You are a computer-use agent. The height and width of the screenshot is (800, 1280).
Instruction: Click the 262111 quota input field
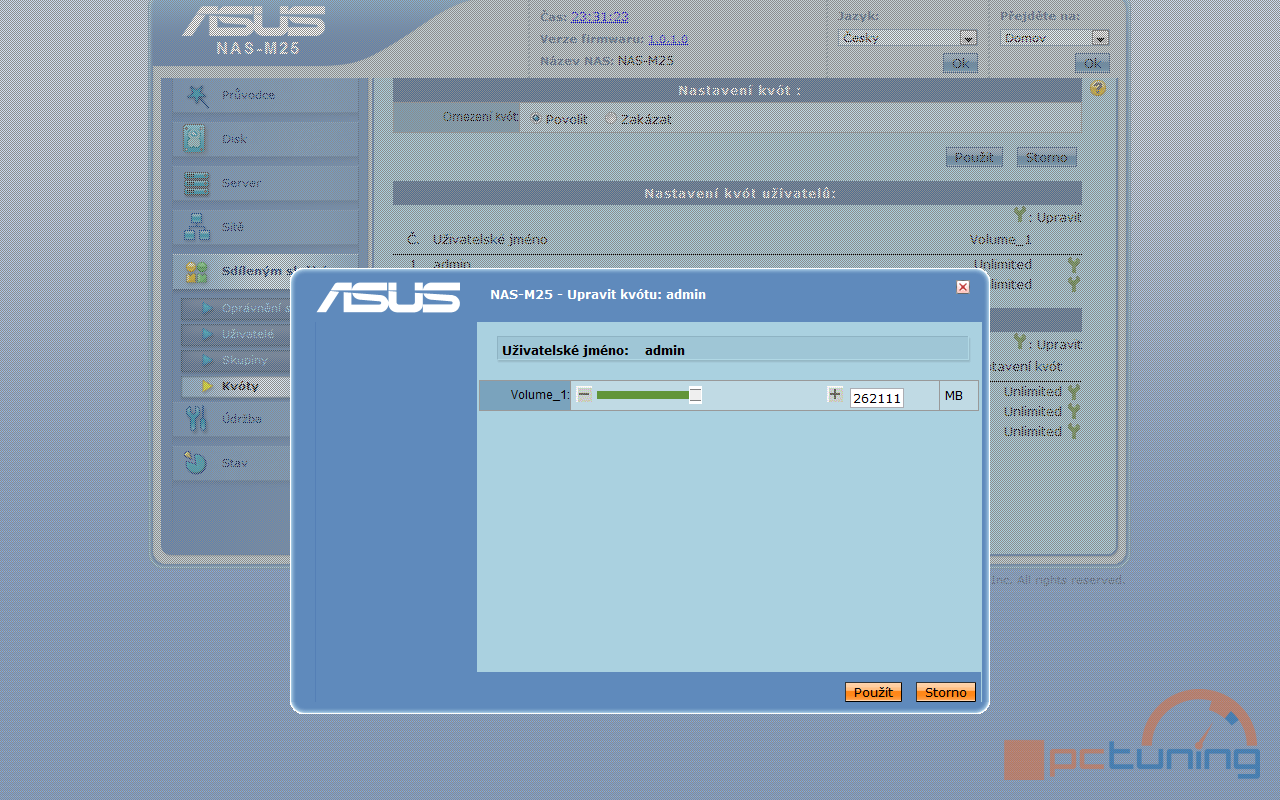click(877, 398)
